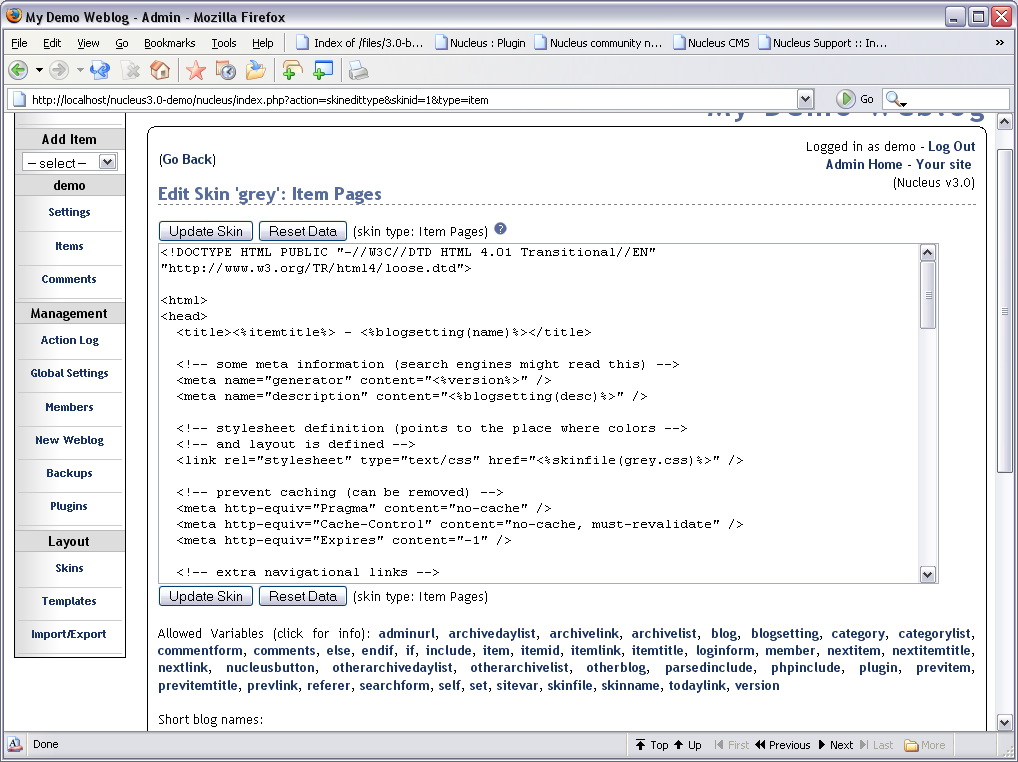Open the Members sidebar link

[x=69, y=407]
